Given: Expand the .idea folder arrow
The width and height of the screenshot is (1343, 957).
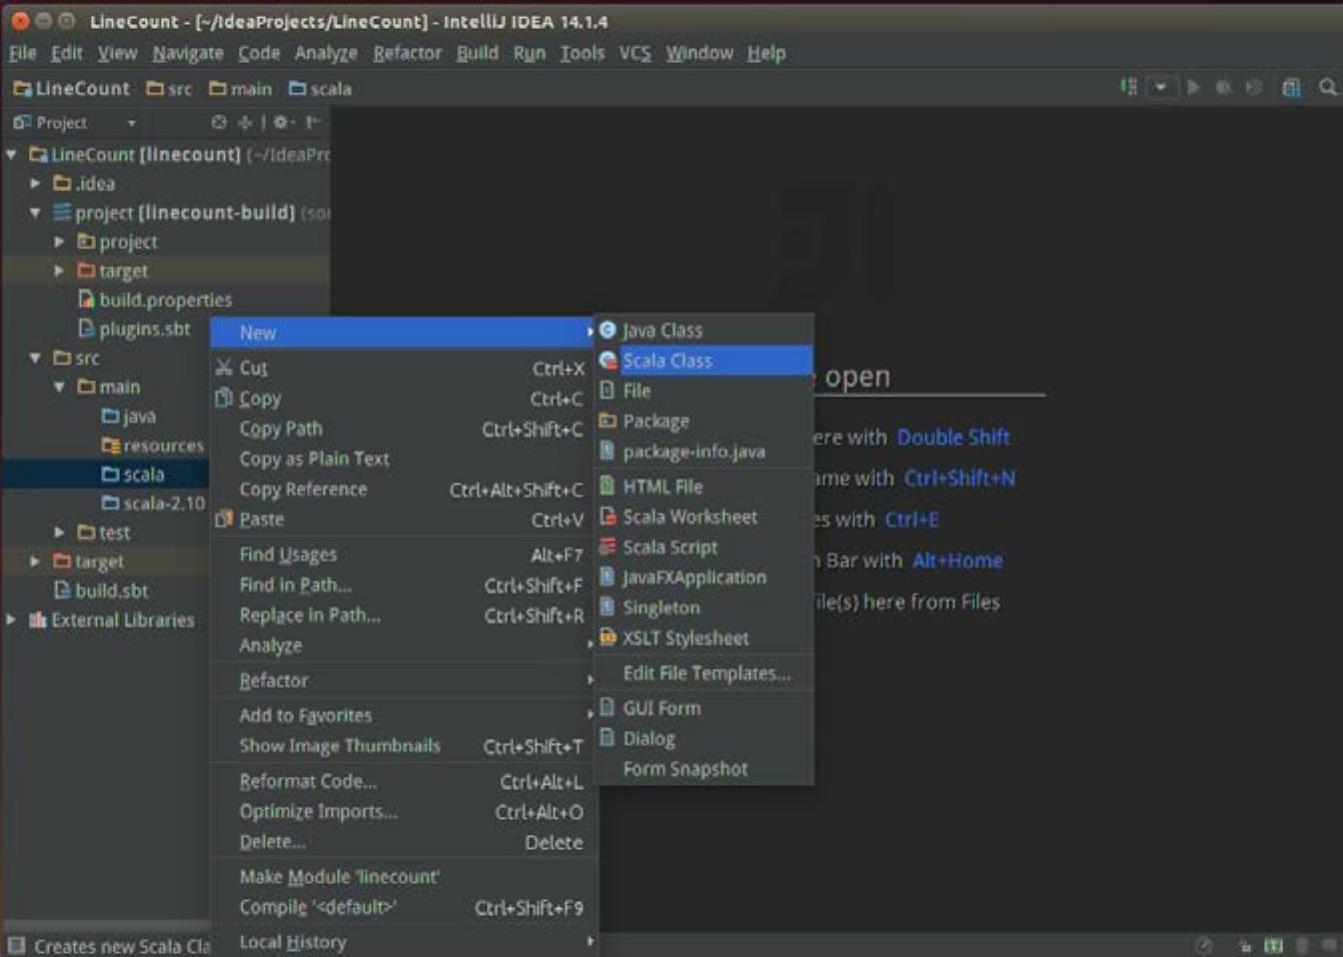Looking at the screenshot, I should point(36,184).
